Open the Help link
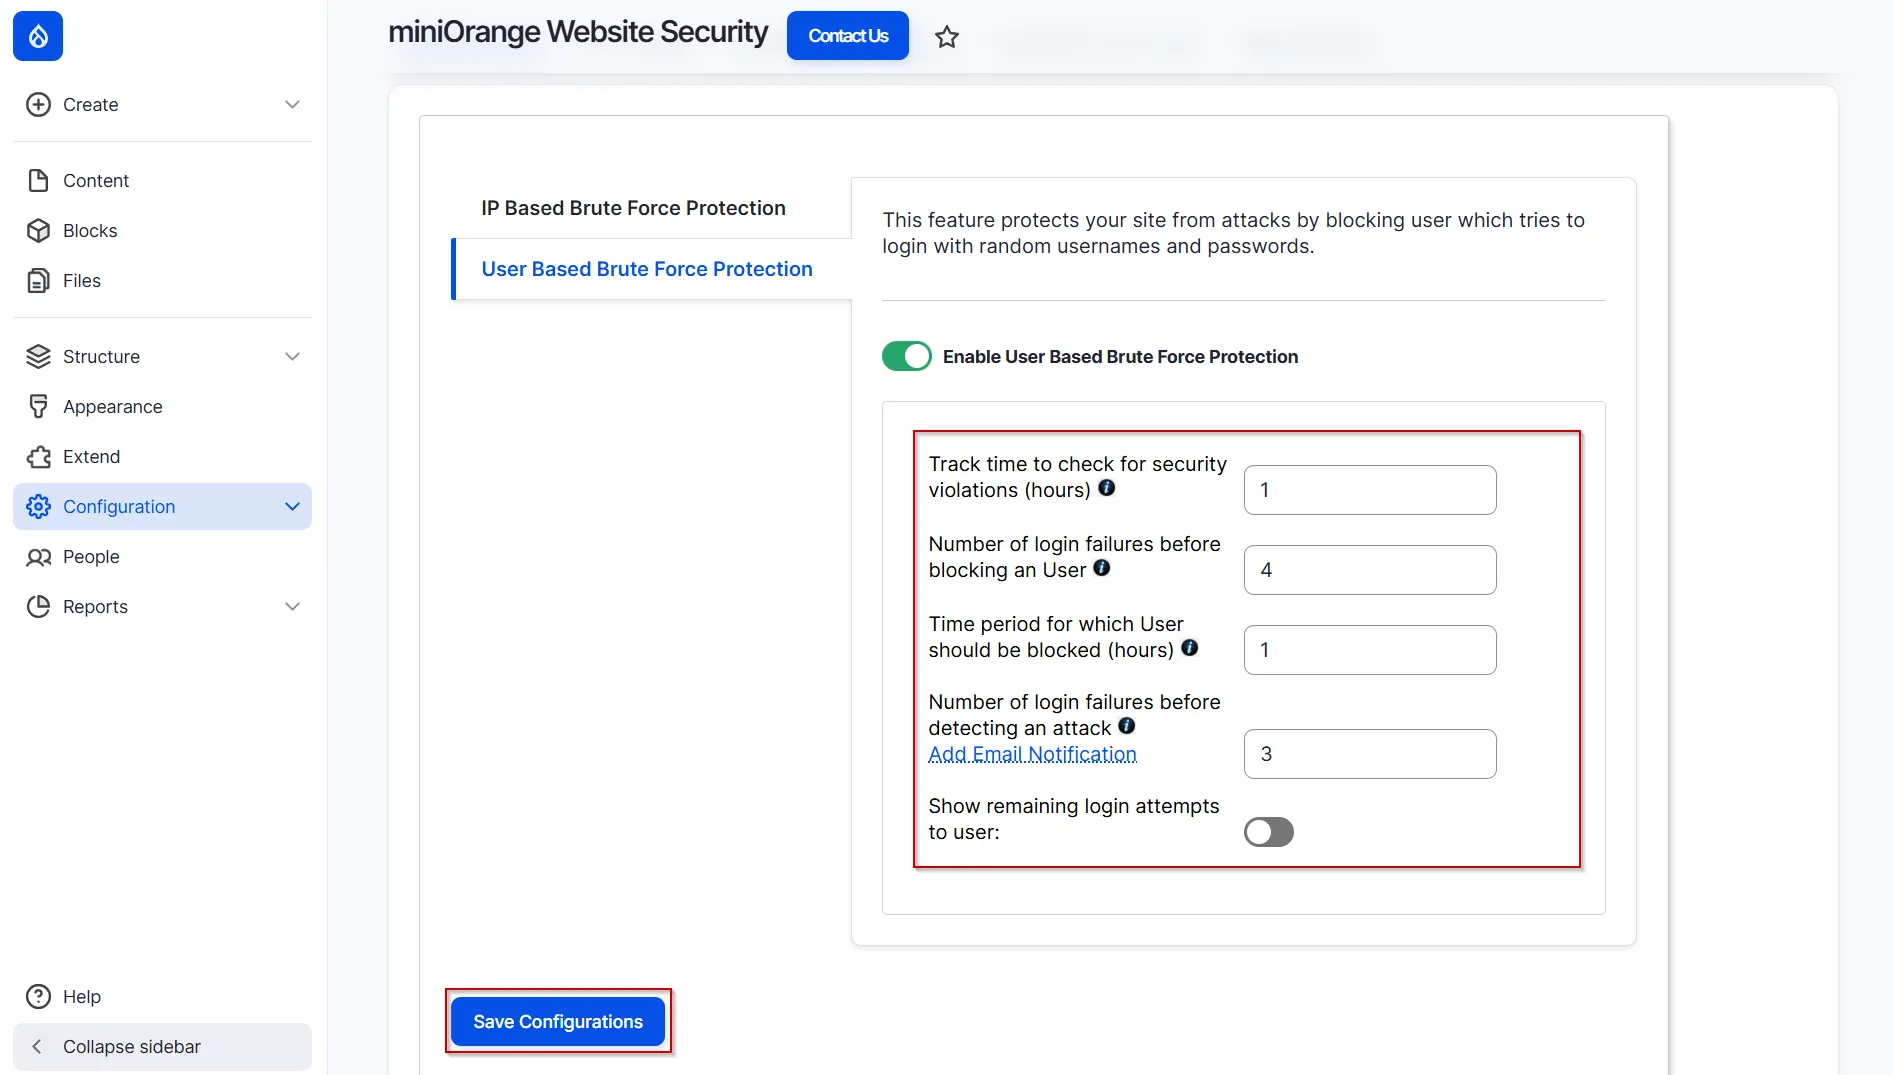The image size is (1893, 1075). coord(162,997)
